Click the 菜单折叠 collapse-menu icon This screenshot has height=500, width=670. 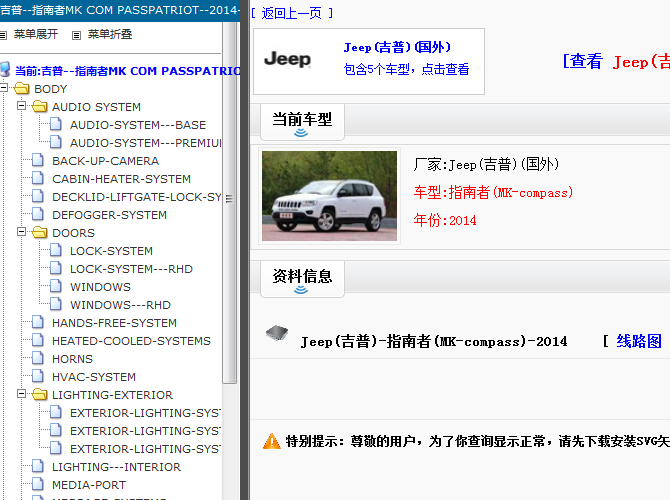coord(76,35)
